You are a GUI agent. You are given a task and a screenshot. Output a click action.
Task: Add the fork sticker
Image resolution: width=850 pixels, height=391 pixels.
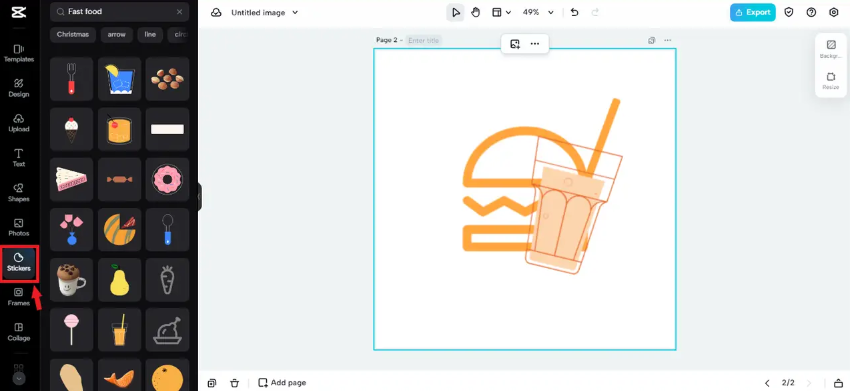click(72, 79)
